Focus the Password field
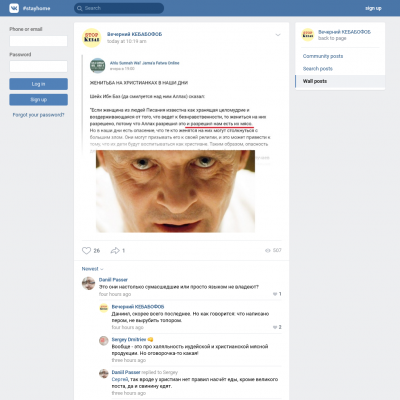The height and width of the screenshot is (400, 400). 38,66
